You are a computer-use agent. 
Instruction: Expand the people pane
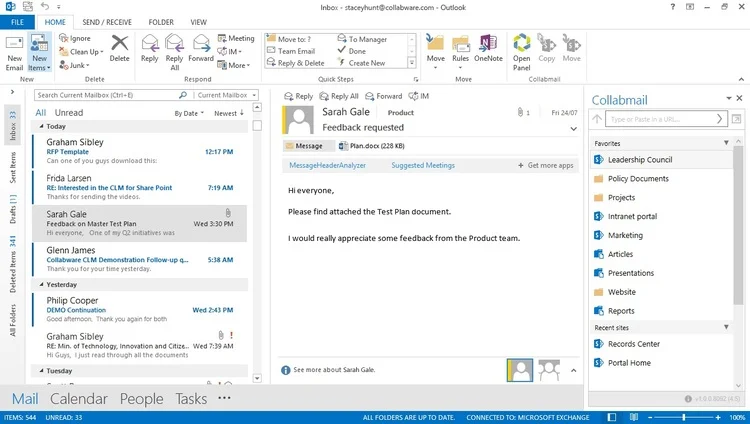pyautogui.click(x=573, y=370)
